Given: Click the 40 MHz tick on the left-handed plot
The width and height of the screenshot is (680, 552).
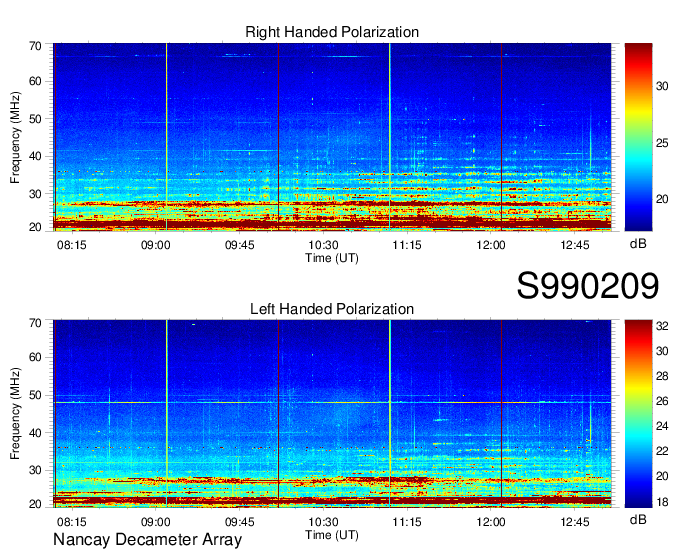Looking at the screenshot, I should click(x=35, y=433).
